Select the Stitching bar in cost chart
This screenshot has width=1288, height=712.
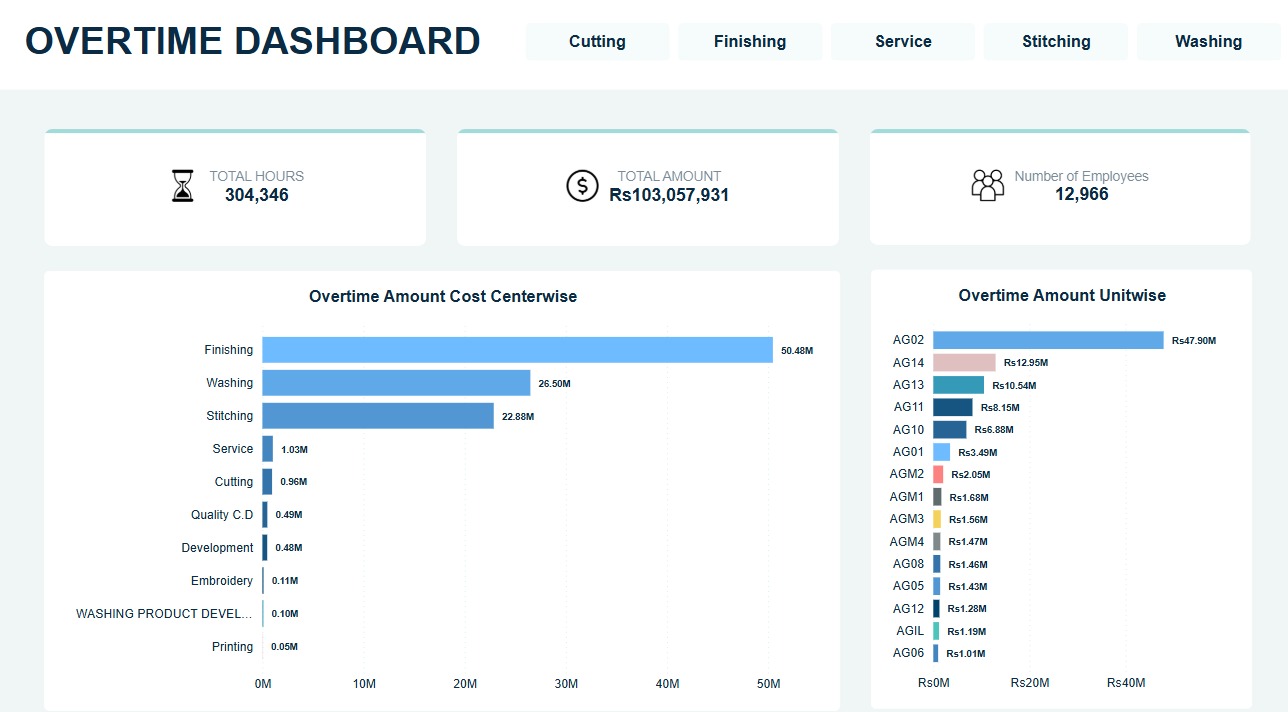(x=375, y=415)
